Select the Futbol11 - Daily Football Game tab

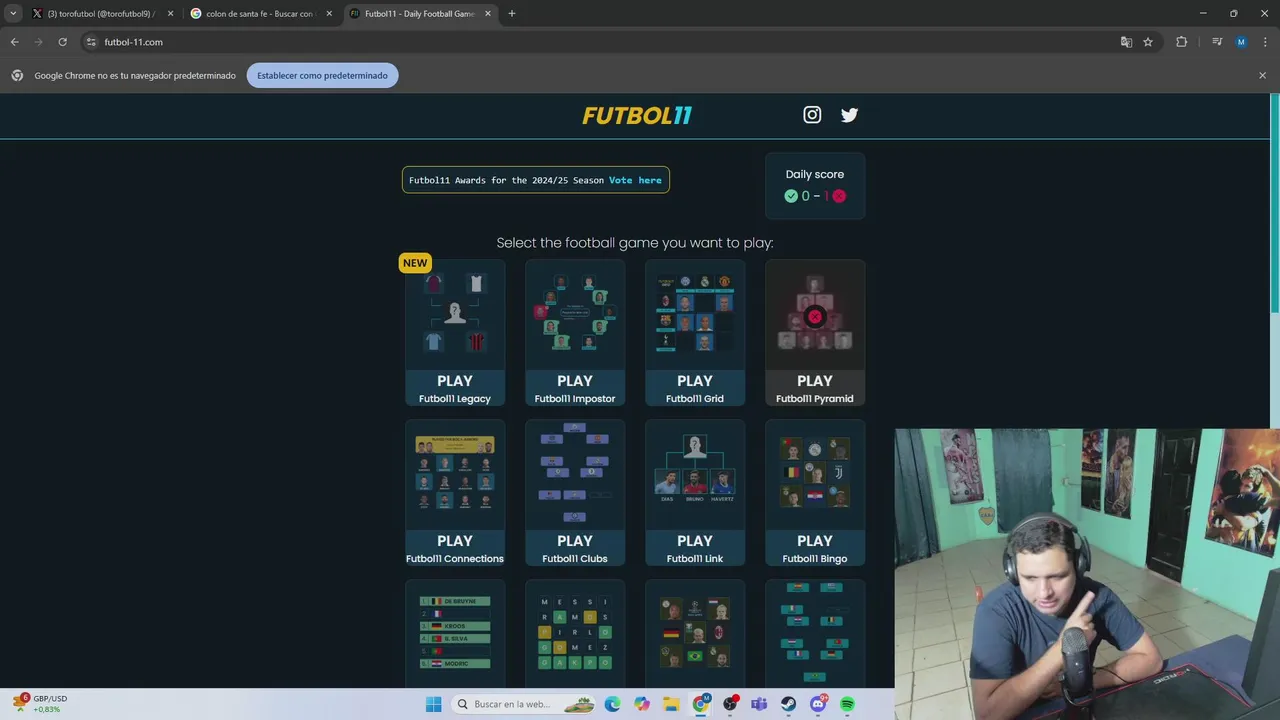pos(418,14)
